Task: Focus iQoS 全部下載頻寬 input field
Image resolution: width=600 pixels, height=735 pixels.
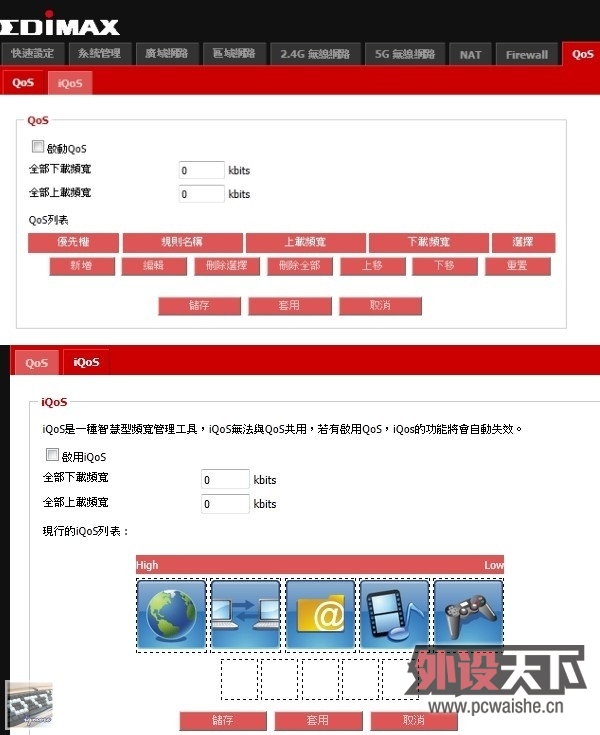Action: (225, 480)
